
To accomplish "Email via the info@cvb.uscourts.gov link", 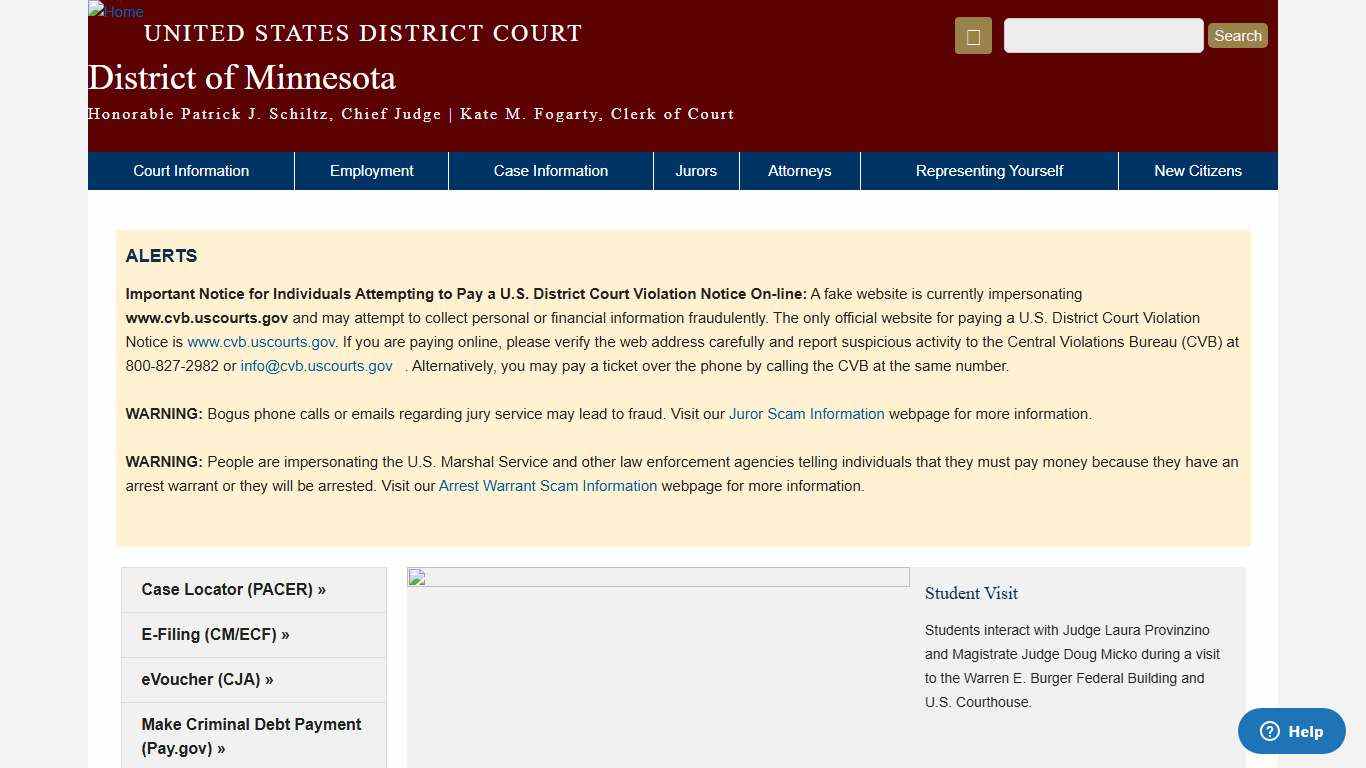I will click(x=316, y=366).
